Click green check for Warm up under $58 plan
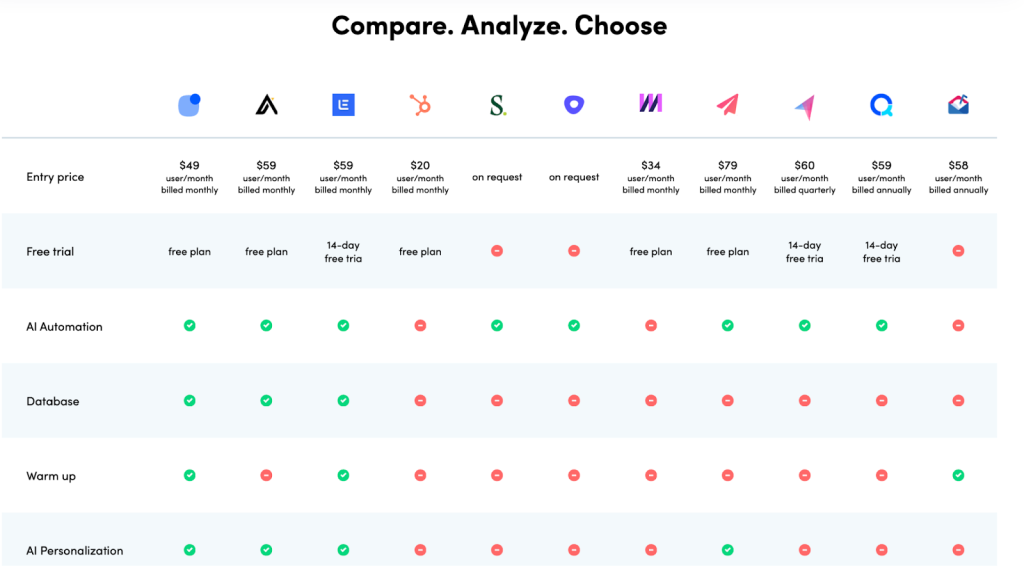 pyautogui.click(x=958, y=475)
